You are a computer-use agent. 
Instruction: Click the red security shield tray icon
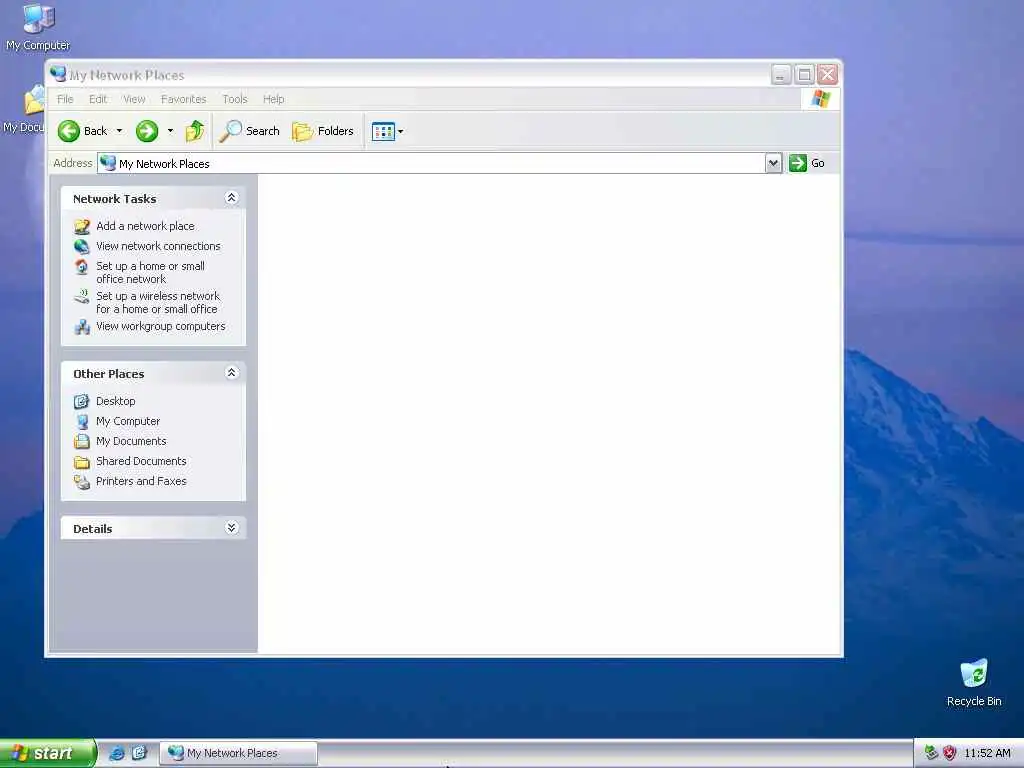950,753
